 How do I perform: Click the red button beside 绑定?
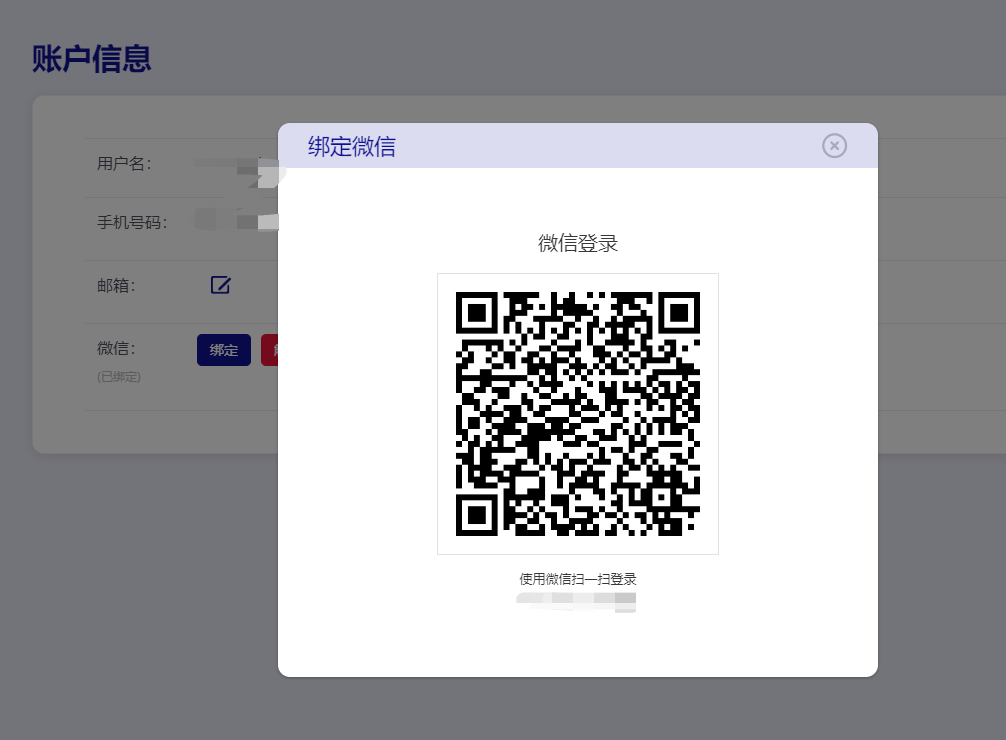click(x=269, y=350)
